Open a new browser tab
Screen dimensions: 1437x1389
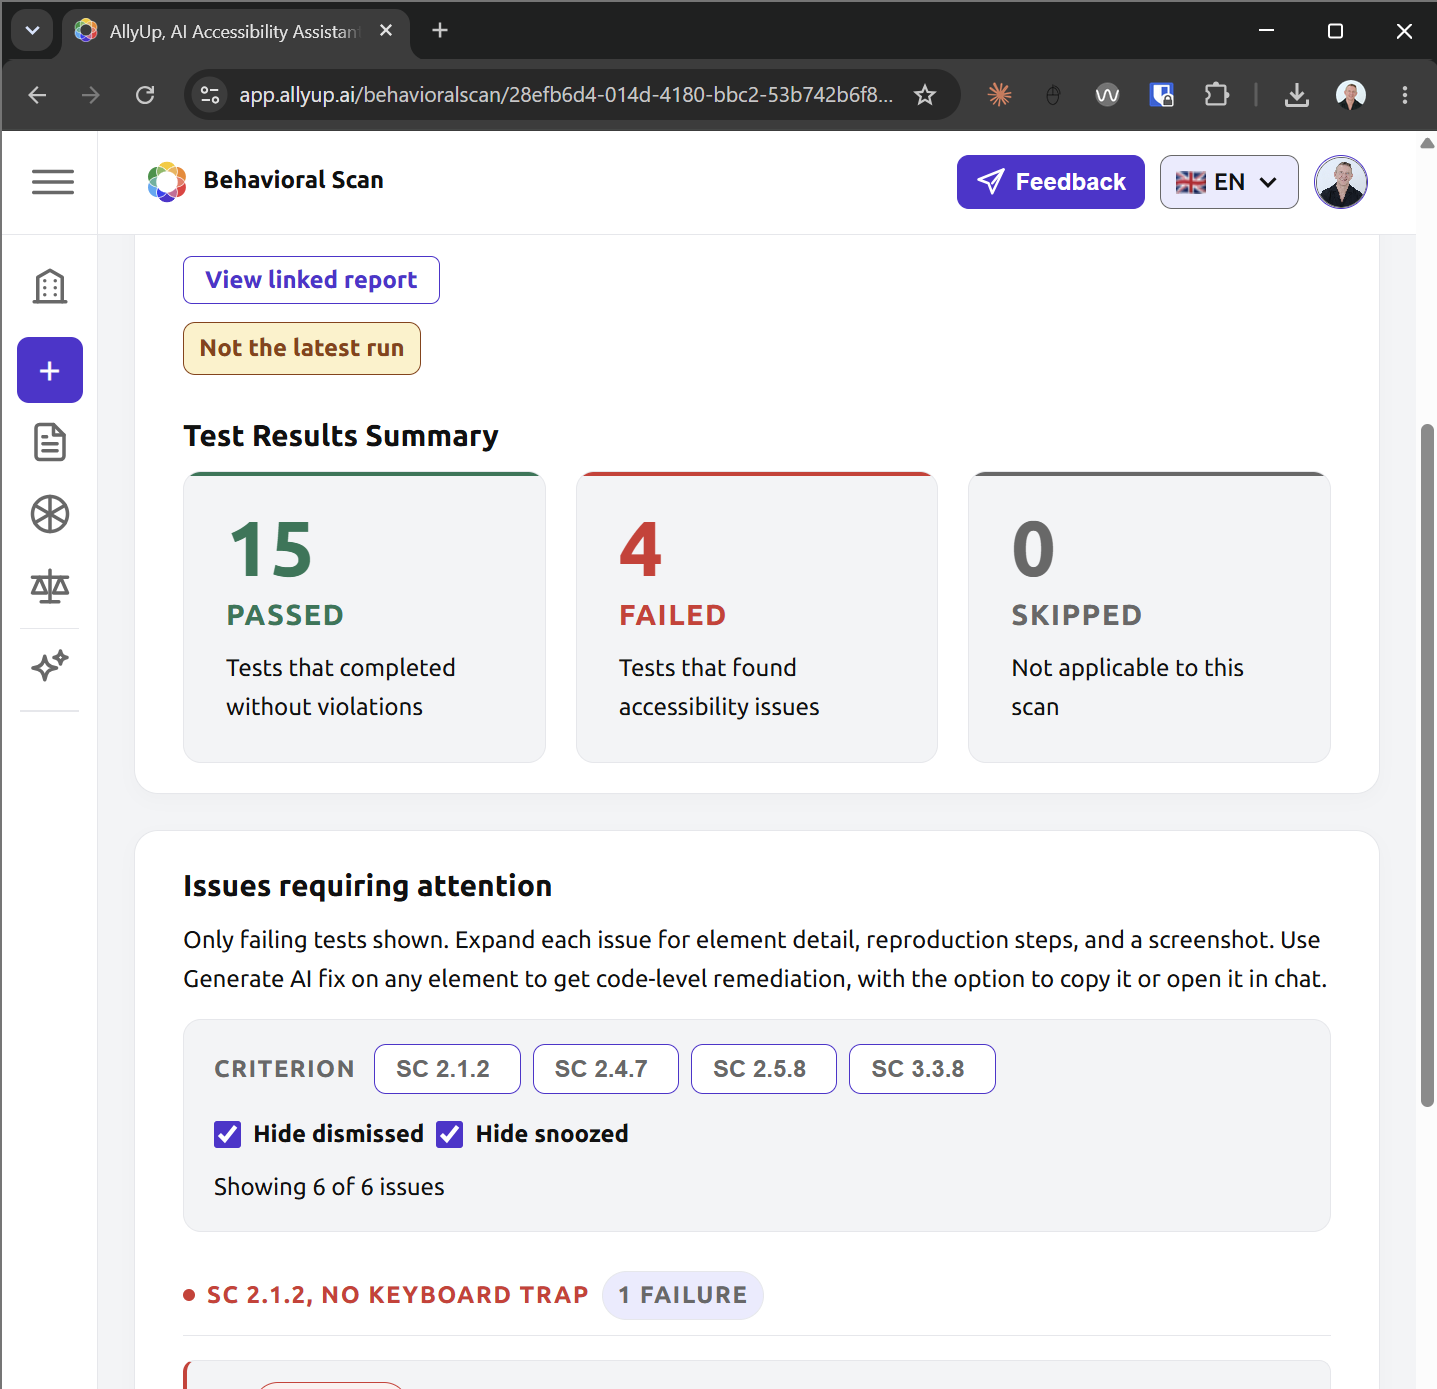coord(440,31)
